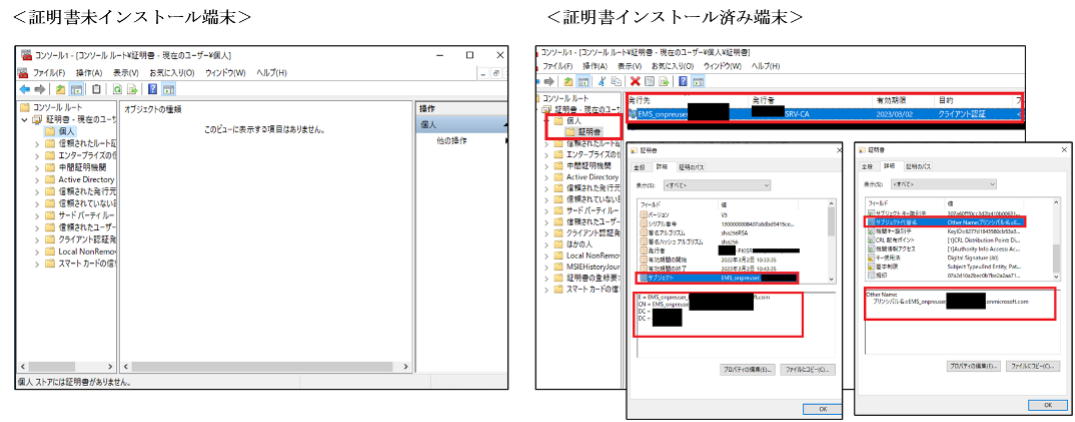The width and height of the screenshot is (1075, 422).
Task: Click Copy icon in right console toolbar
Action: click(x=615, y=81)
